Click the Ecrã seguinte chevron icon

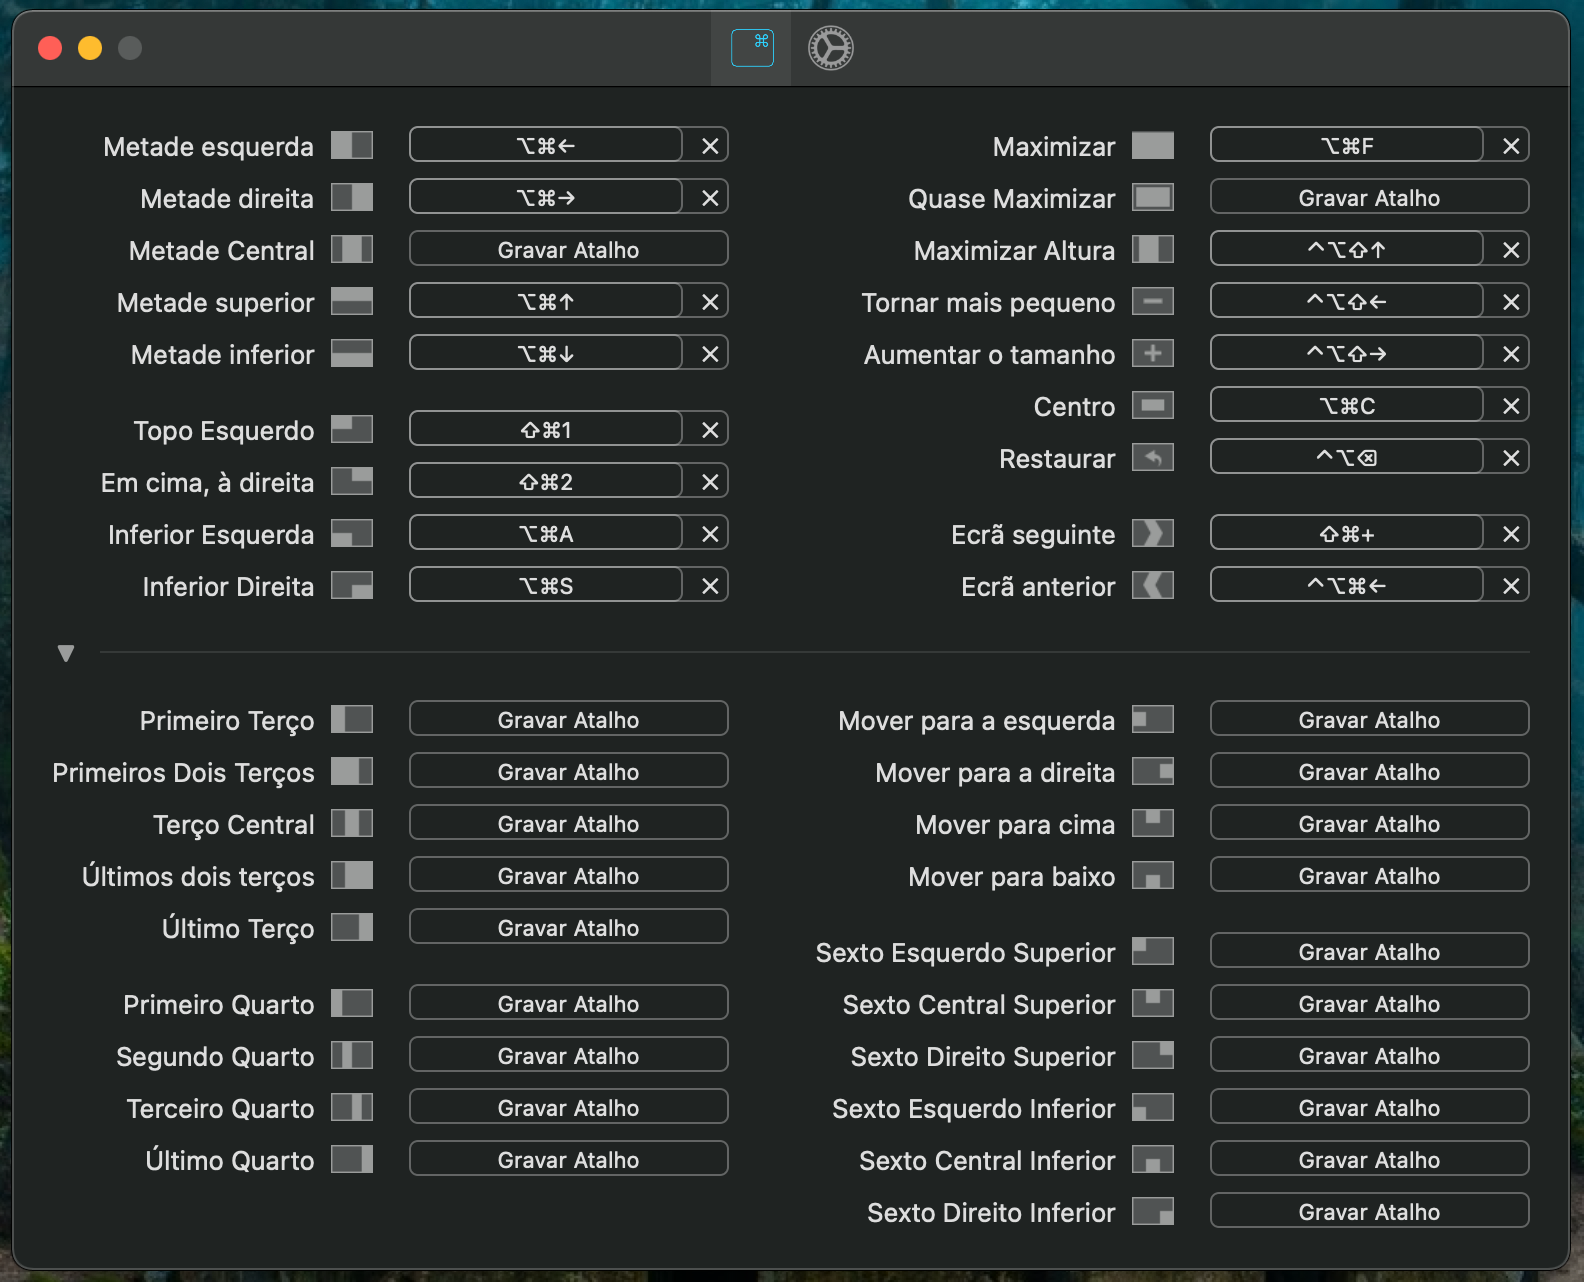coord(1152,534)
